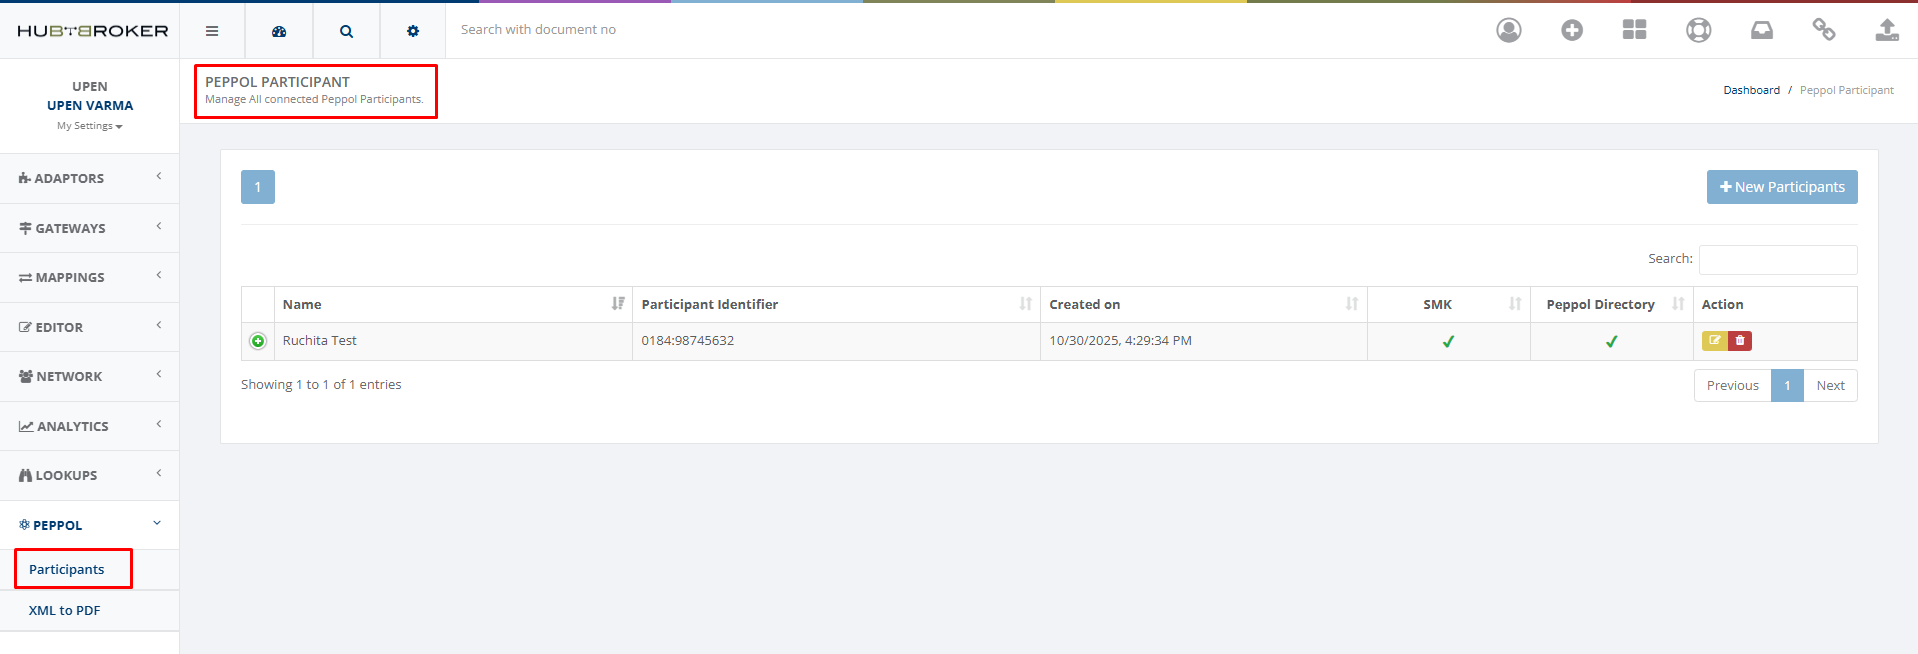Click the Next pagination button

pos(1830,386)
